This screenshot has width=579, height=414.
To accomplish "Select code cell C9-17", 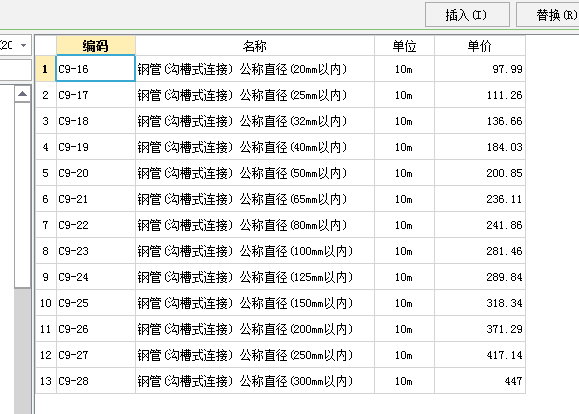I will 96,95.
